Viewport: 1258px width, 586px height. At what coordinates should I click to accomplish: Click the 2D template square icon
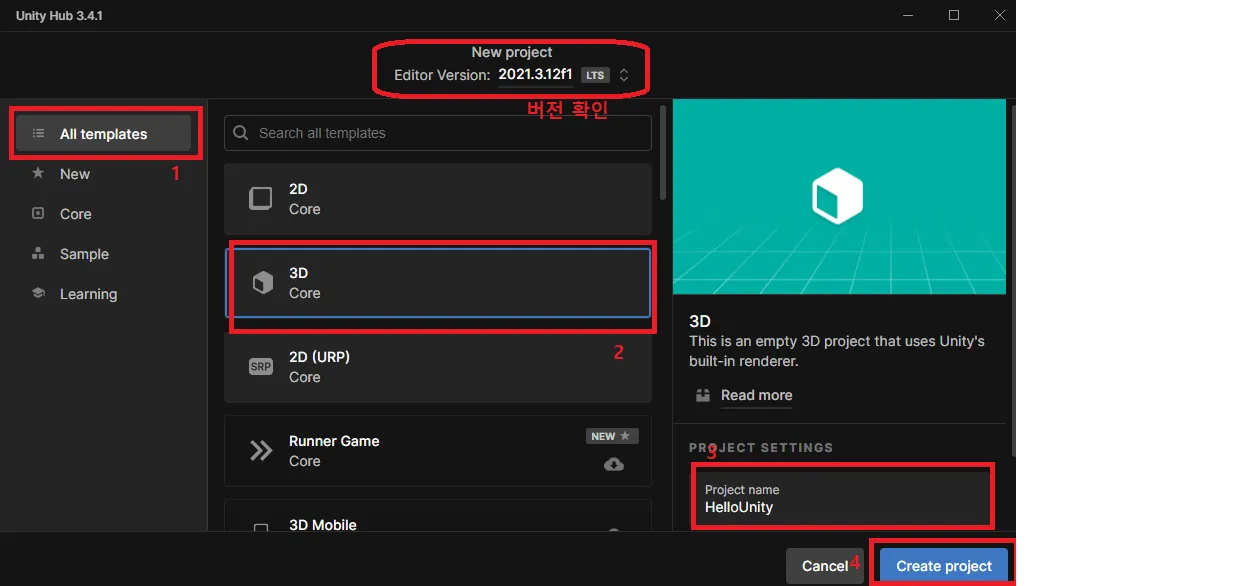click(260, 198)
